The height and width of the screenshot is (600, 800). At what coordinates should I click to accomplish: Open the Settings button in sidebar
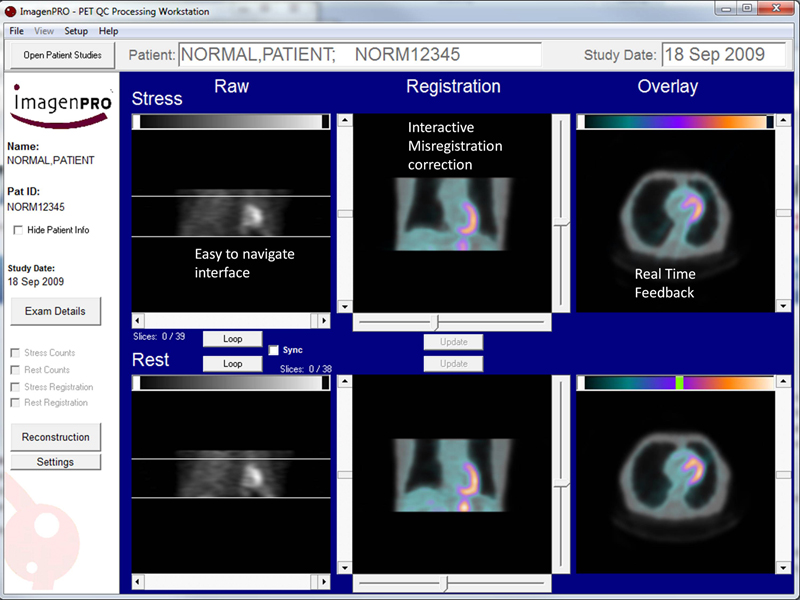[56, 462]
